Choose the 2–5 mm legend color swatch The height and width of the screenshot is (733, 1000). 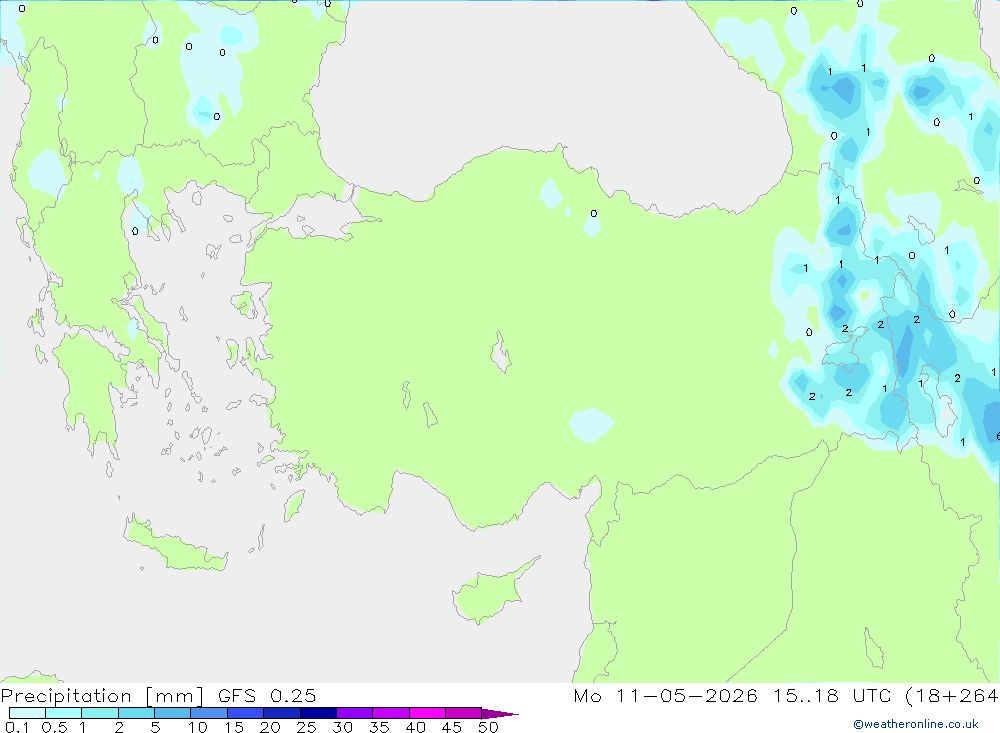[x=136, y=713]
